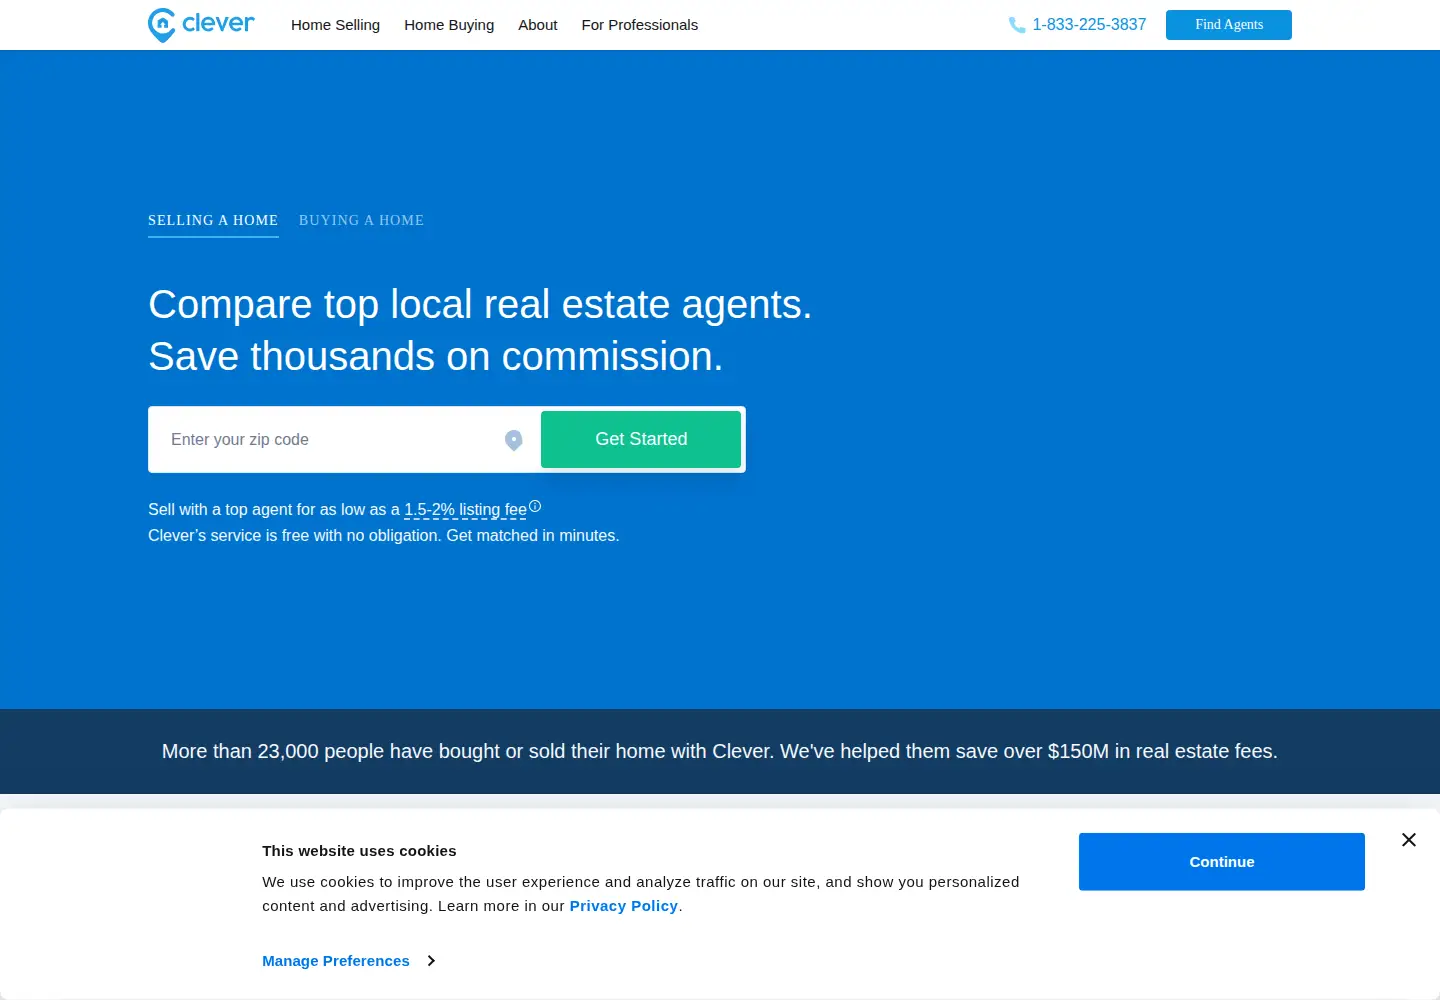
Task: Click the 'Compare top local real estate agents.' heading
Action: 480,304
